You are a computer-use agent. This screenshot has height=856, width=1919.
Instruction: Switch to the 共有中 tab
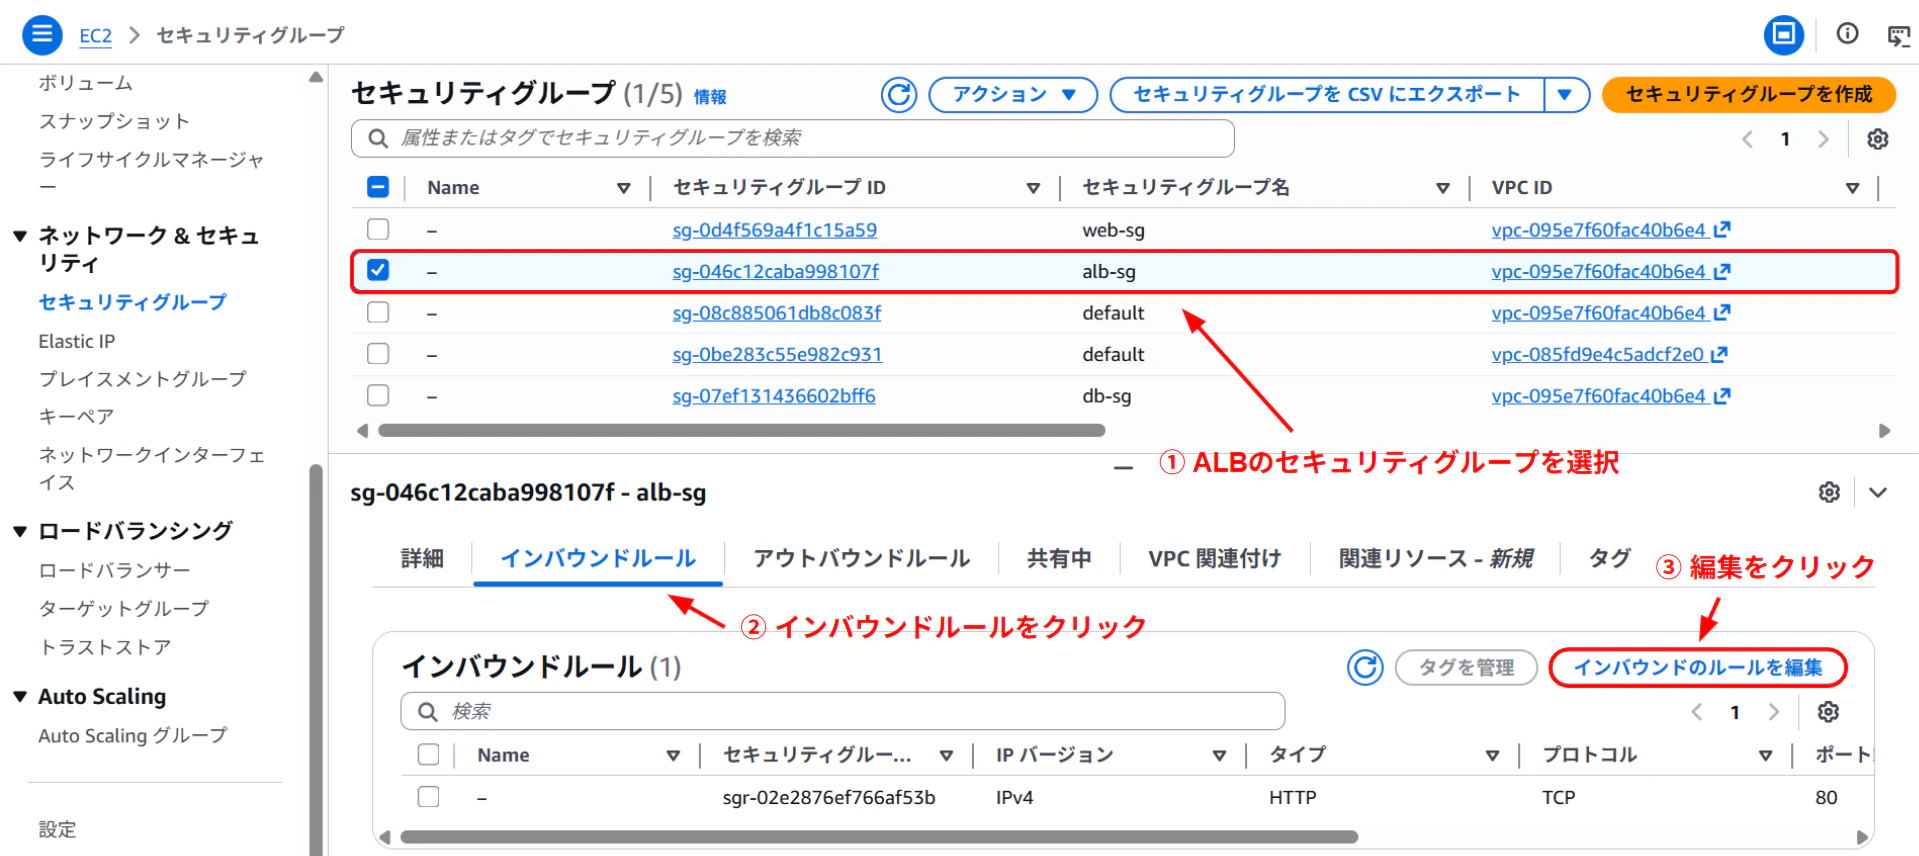point(1059,558)
